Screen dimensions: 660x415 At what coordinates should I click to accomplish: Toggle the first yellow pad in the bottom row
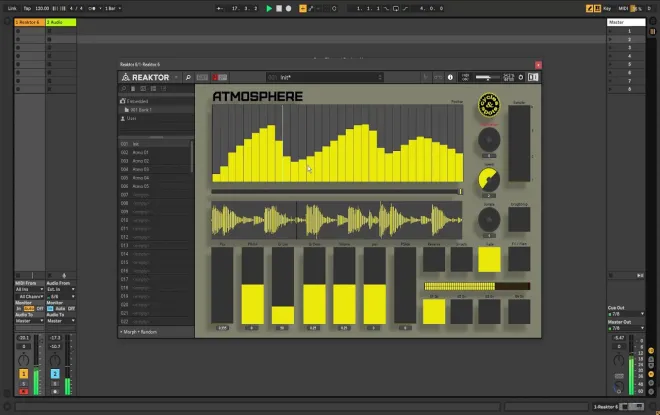tap(434, 312)
